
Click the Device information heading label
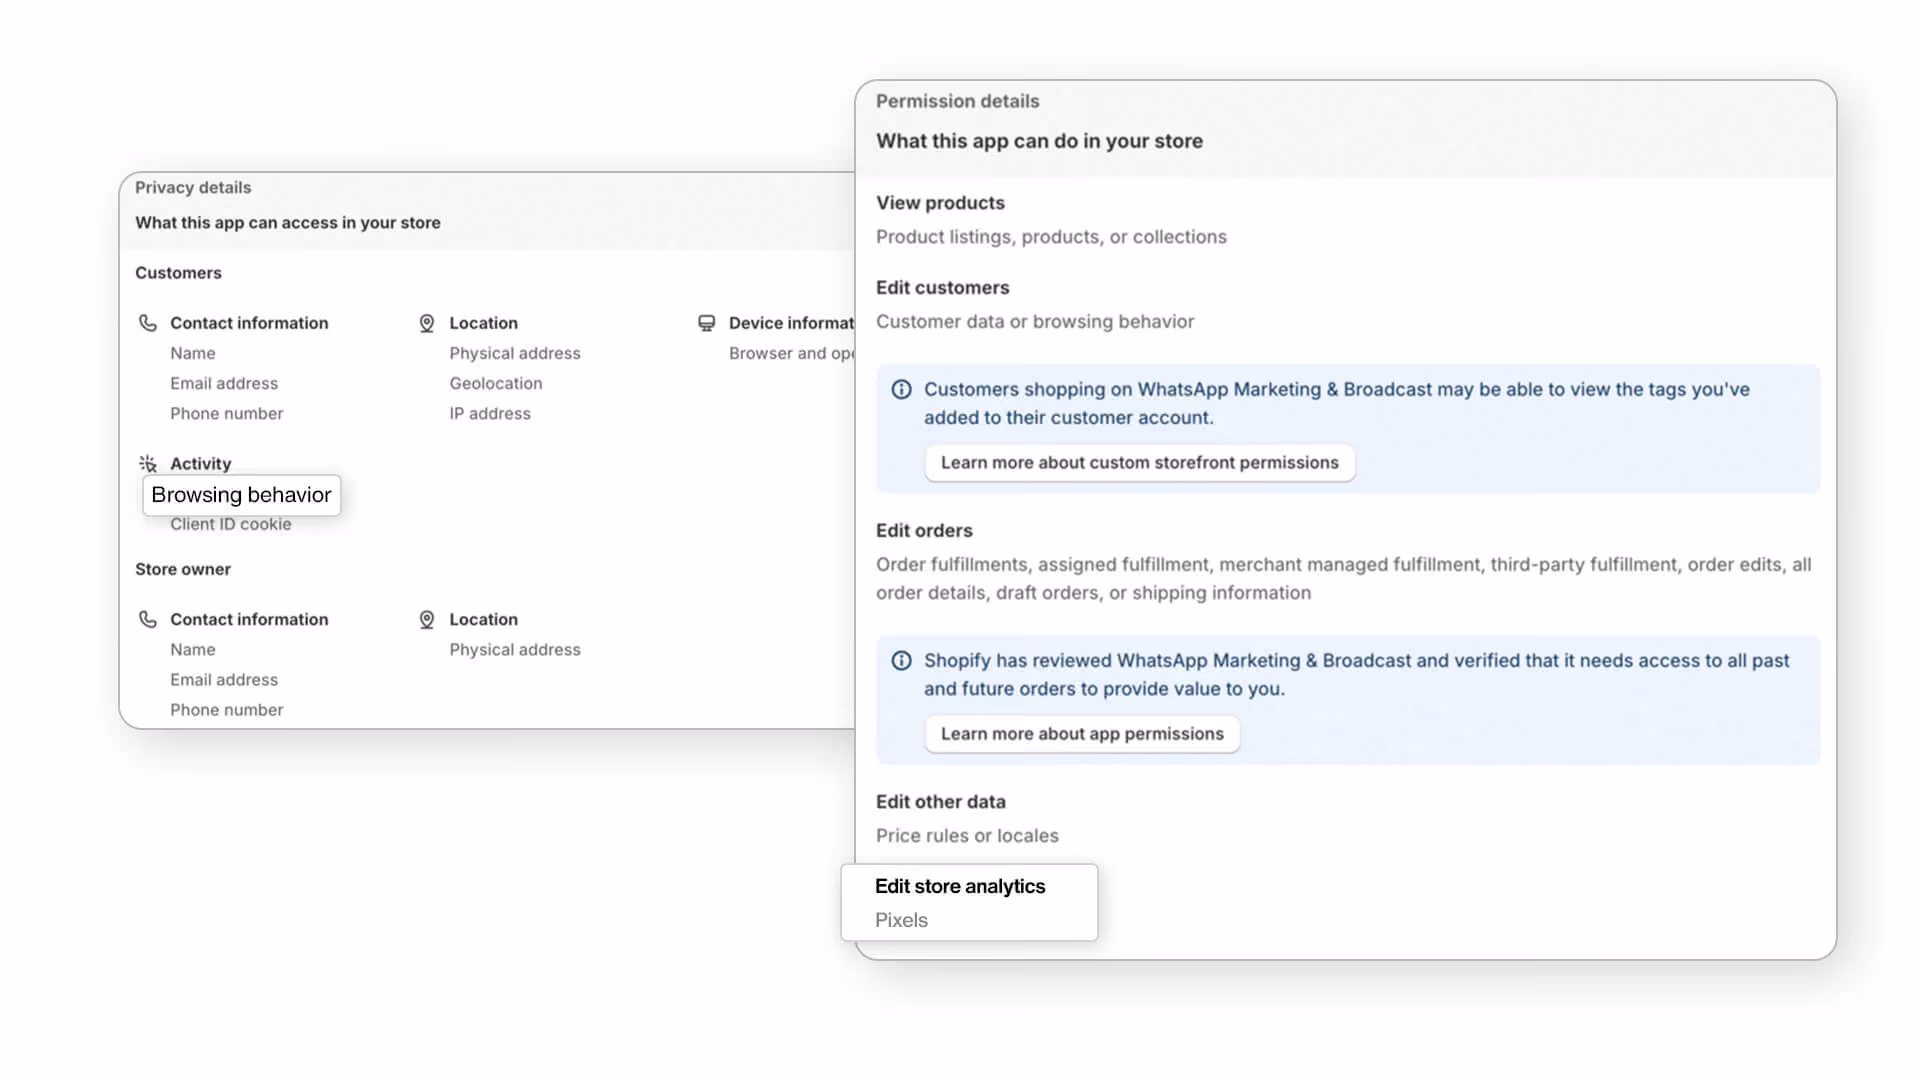point(791,323)
